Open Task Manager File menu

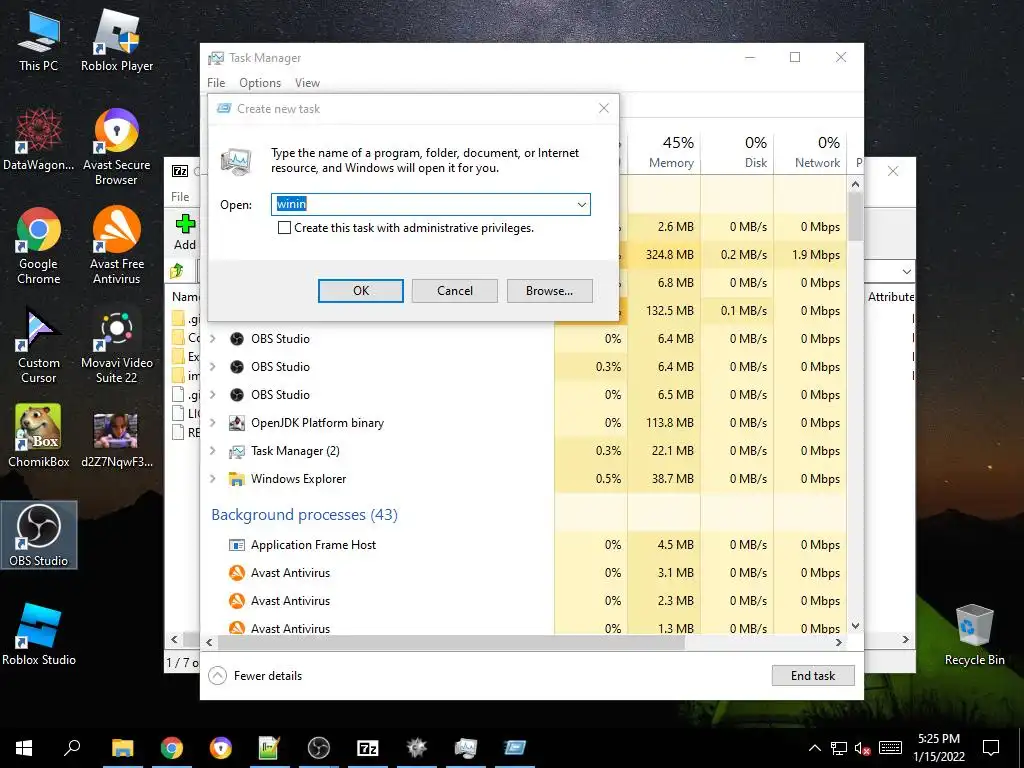pos(216,83)
